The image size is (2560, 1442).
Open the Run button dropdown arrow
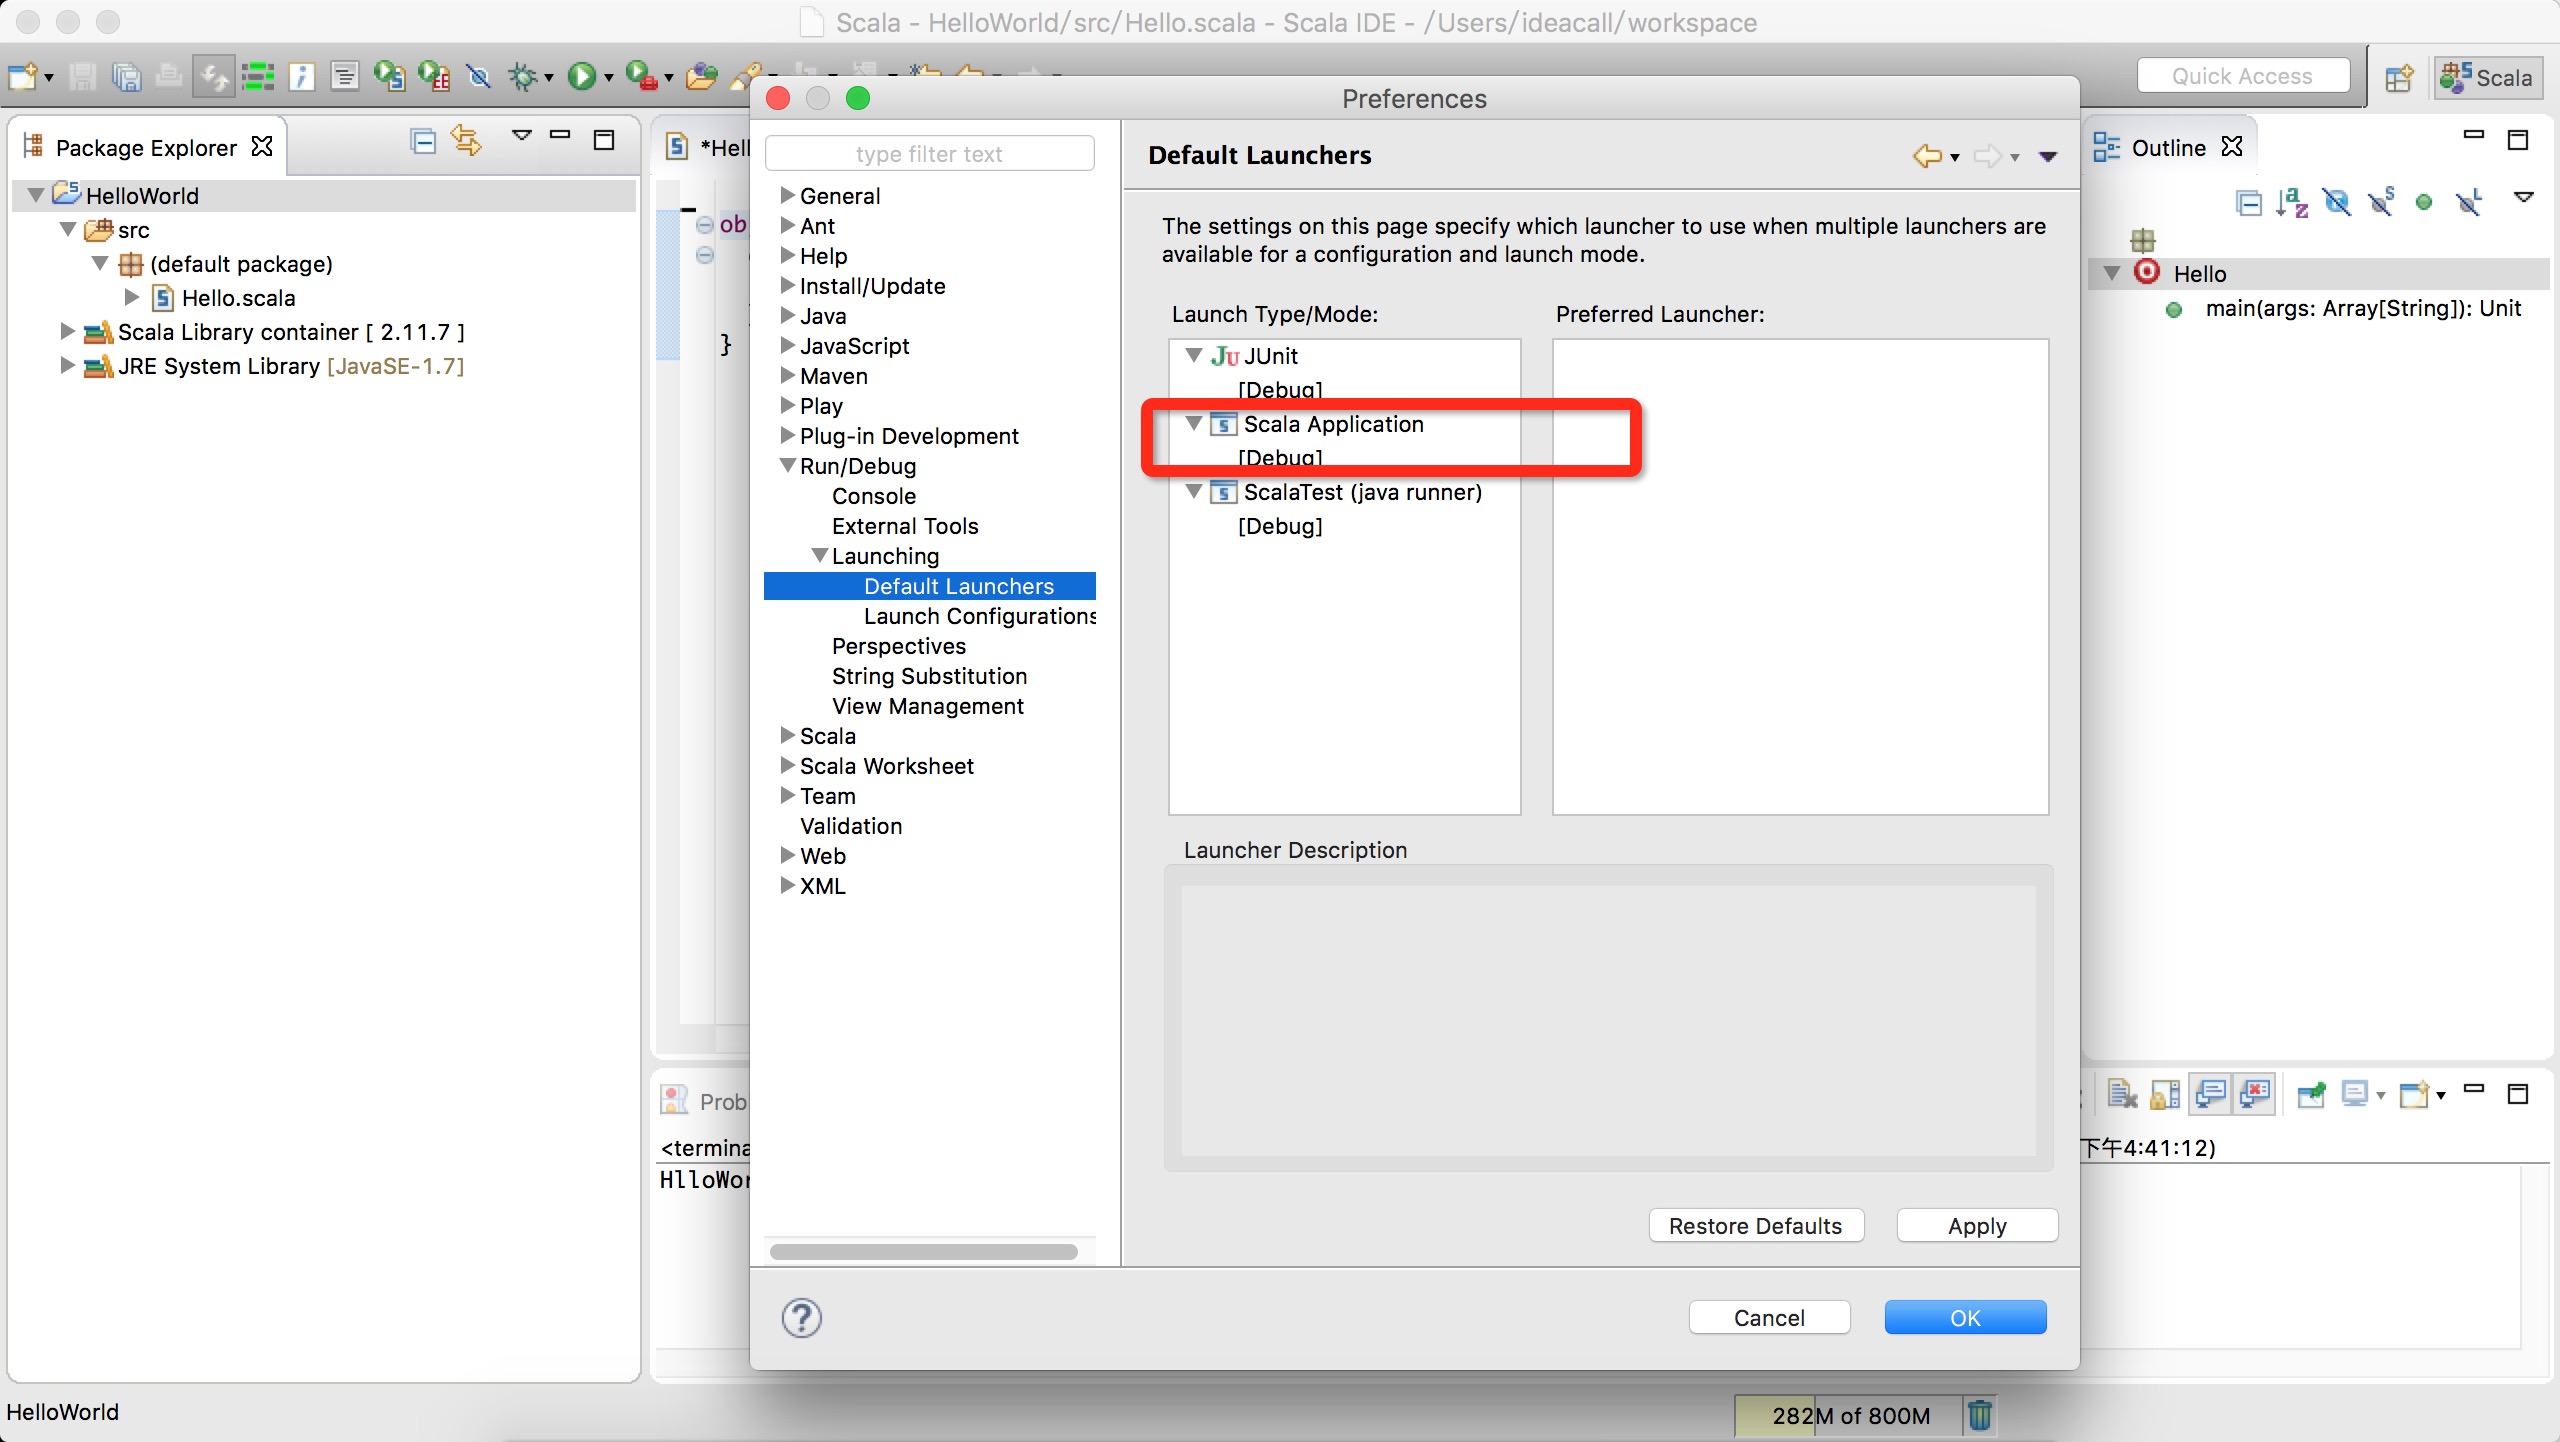point(608,78)
